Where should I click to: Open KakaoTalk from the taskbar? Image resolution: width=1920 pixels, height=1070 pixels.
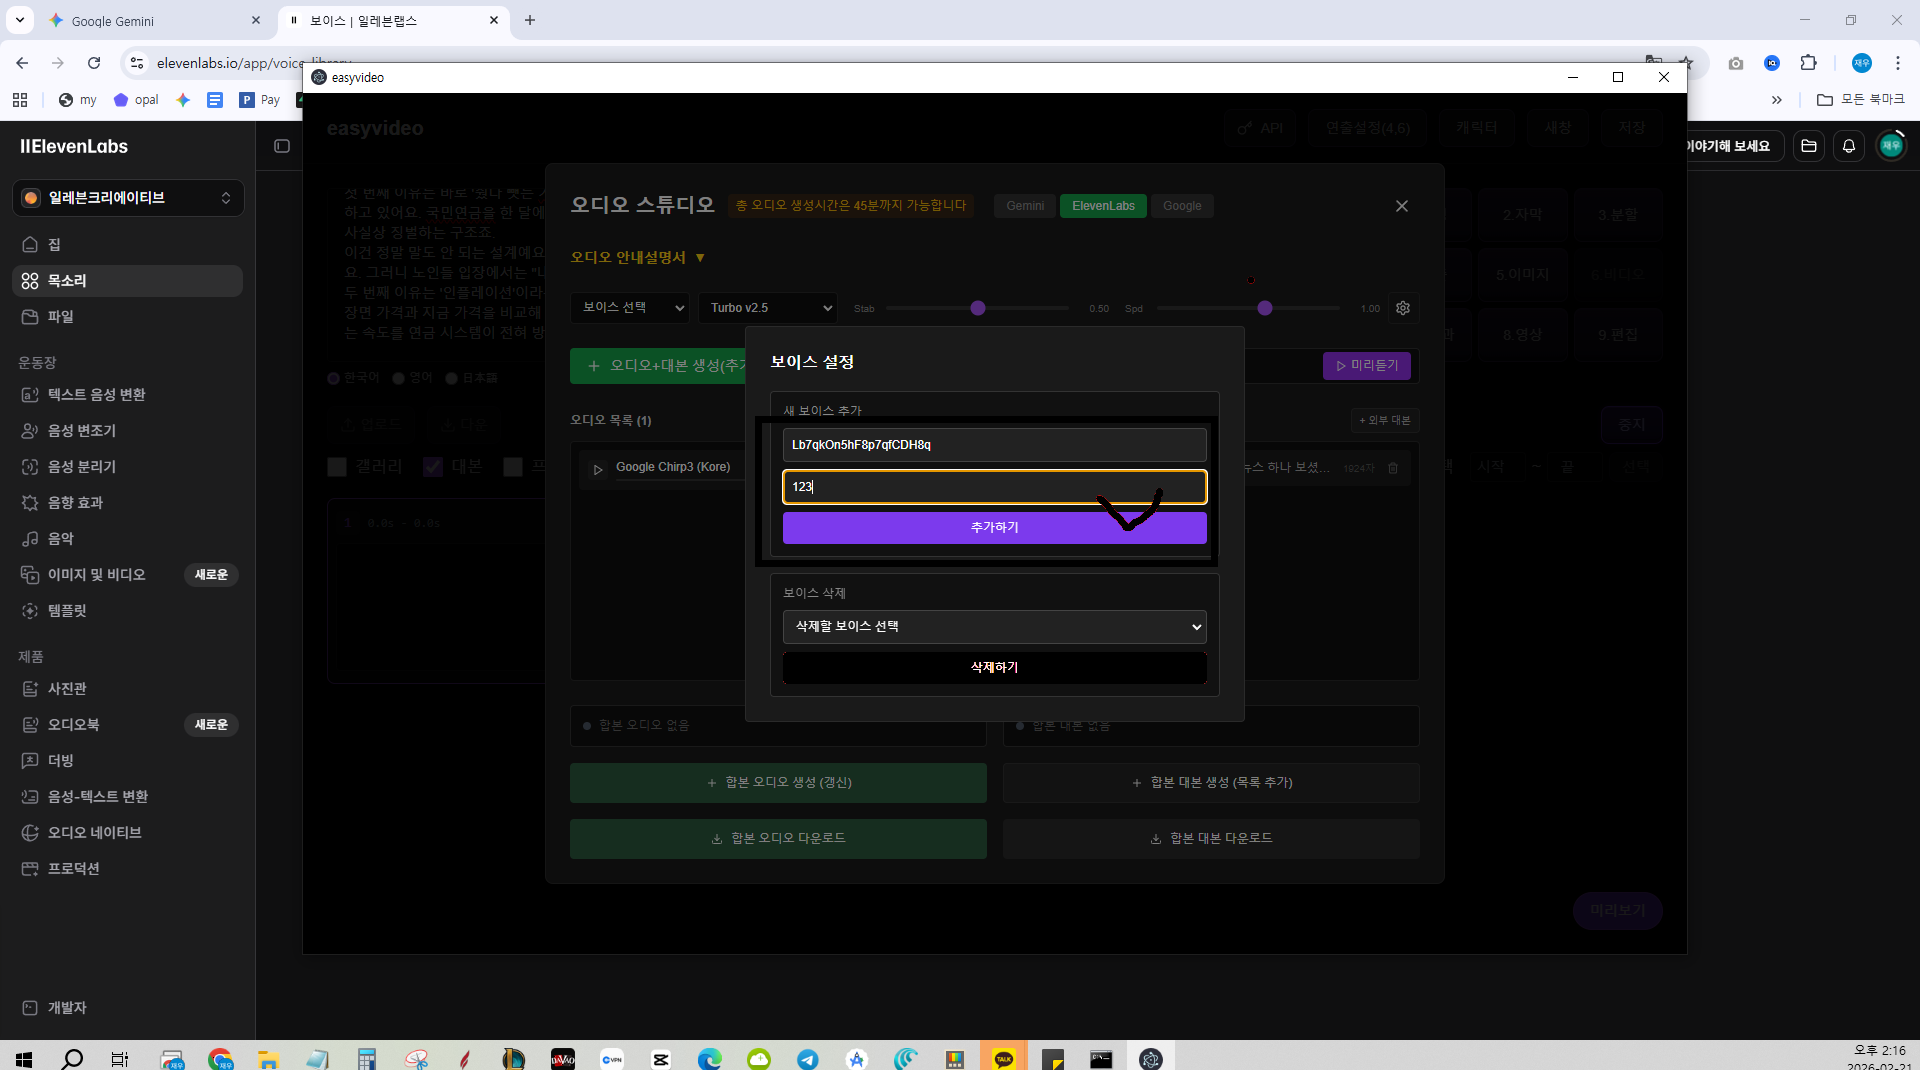(1004, 1058)
